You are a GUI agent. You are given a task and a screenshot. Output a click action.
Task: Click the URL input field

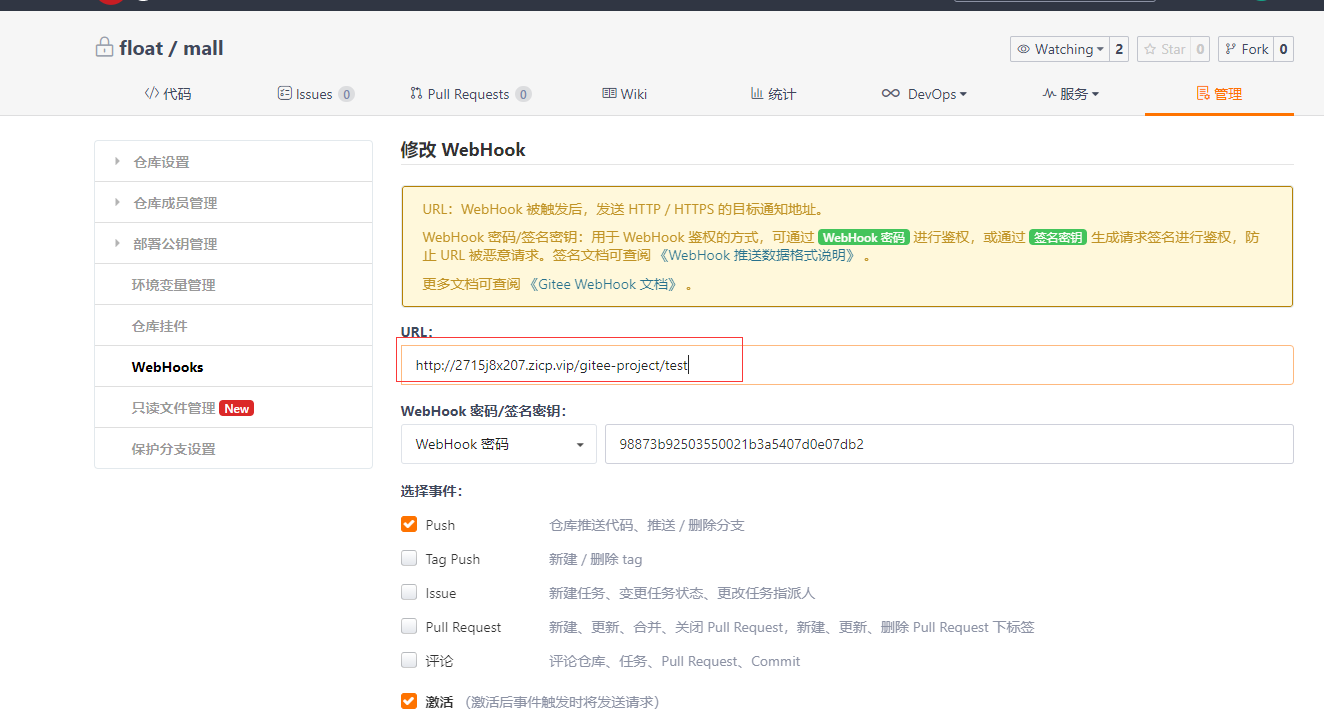(x=847, y=365)
